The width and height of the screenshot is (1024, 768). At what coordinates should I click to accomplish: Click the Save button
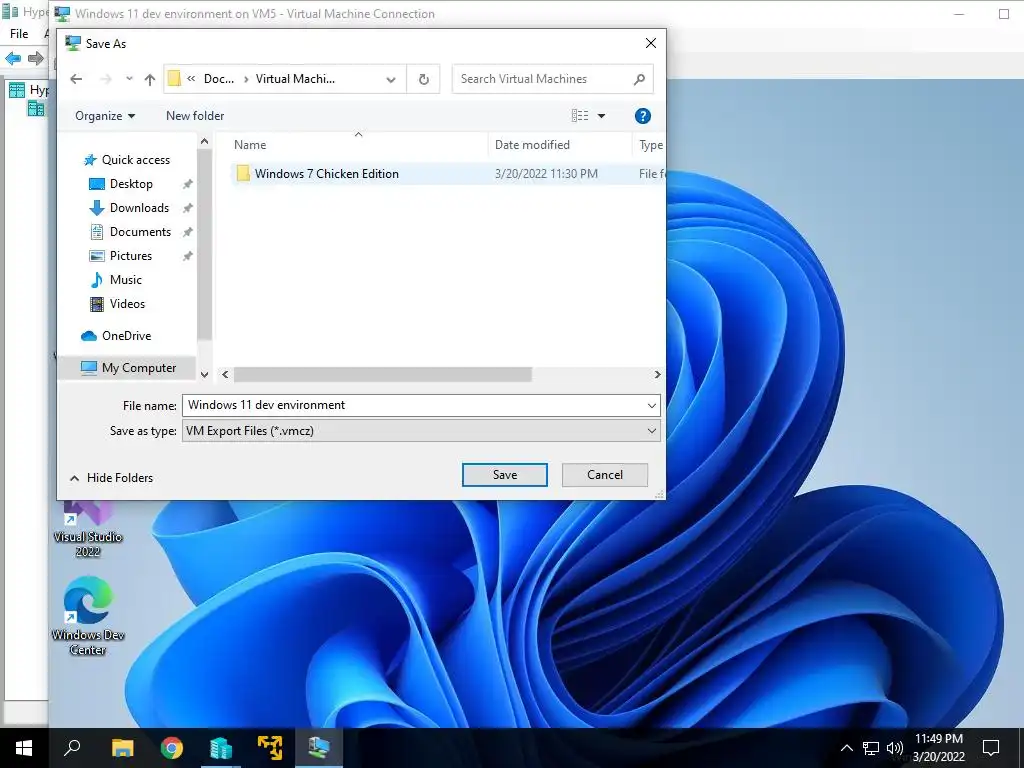505,475
